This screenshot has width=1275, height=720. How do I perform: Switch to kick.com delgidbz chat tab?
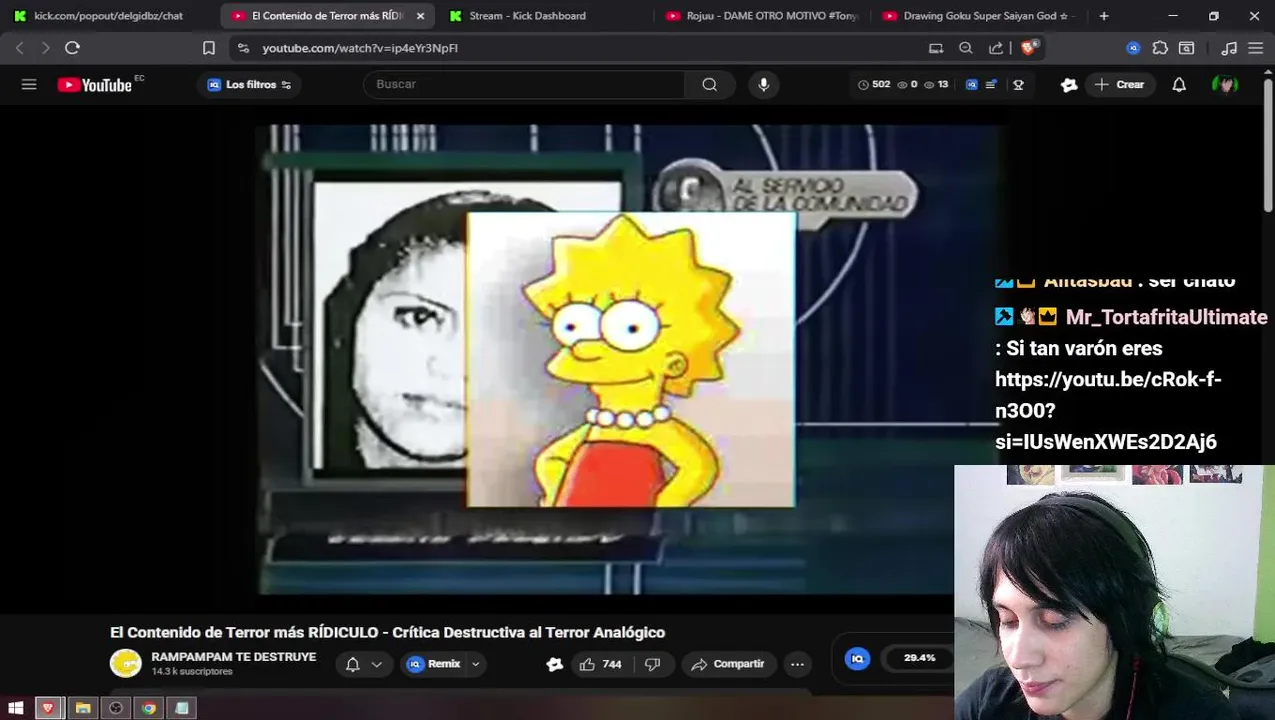(107, 16)
